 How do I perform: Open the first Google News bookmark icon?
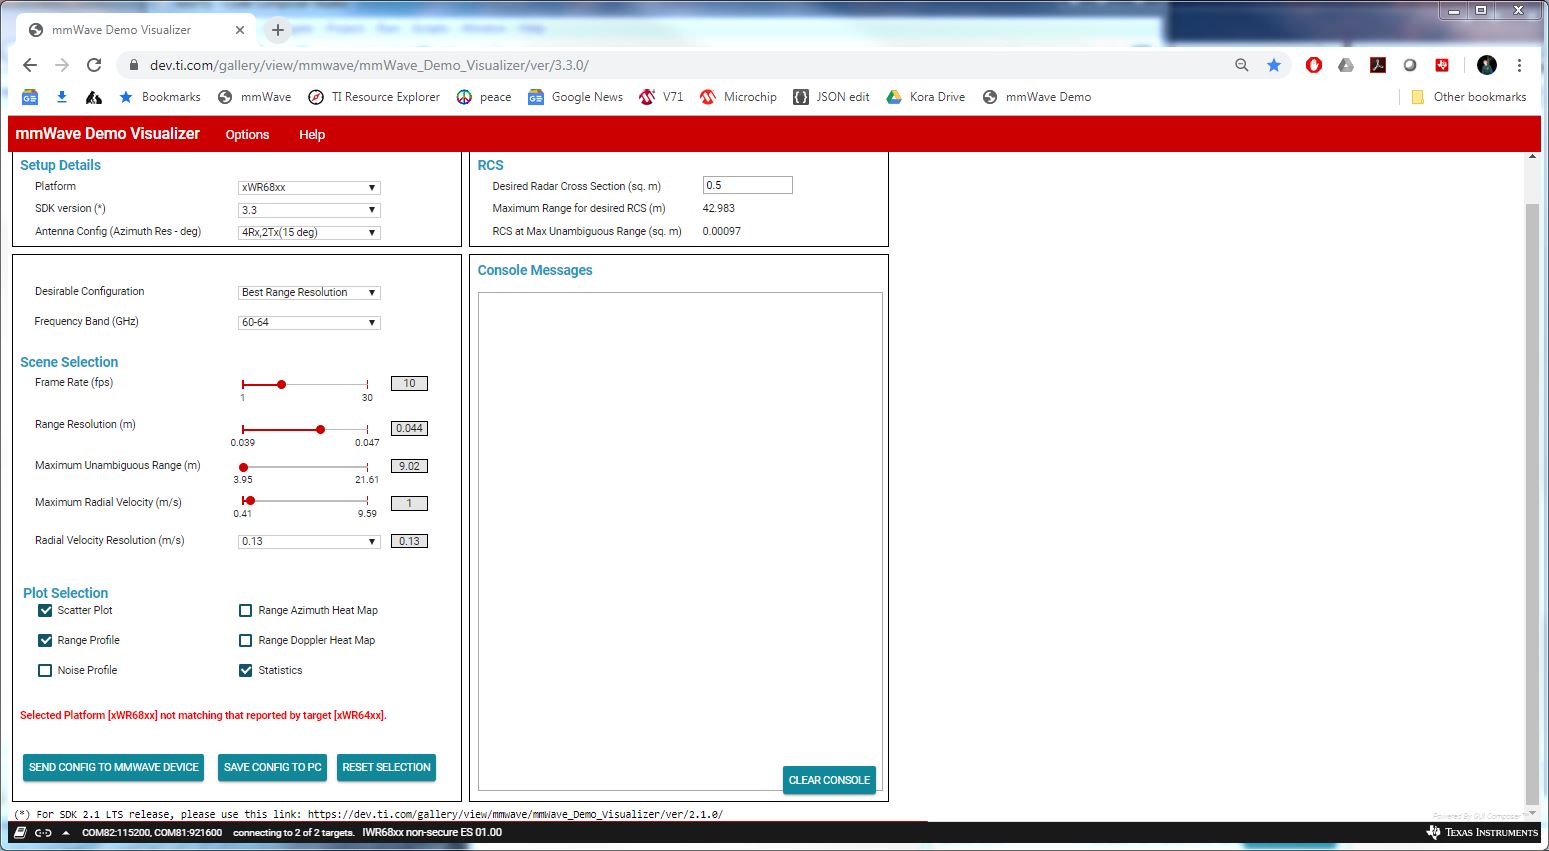pos(30,97)
